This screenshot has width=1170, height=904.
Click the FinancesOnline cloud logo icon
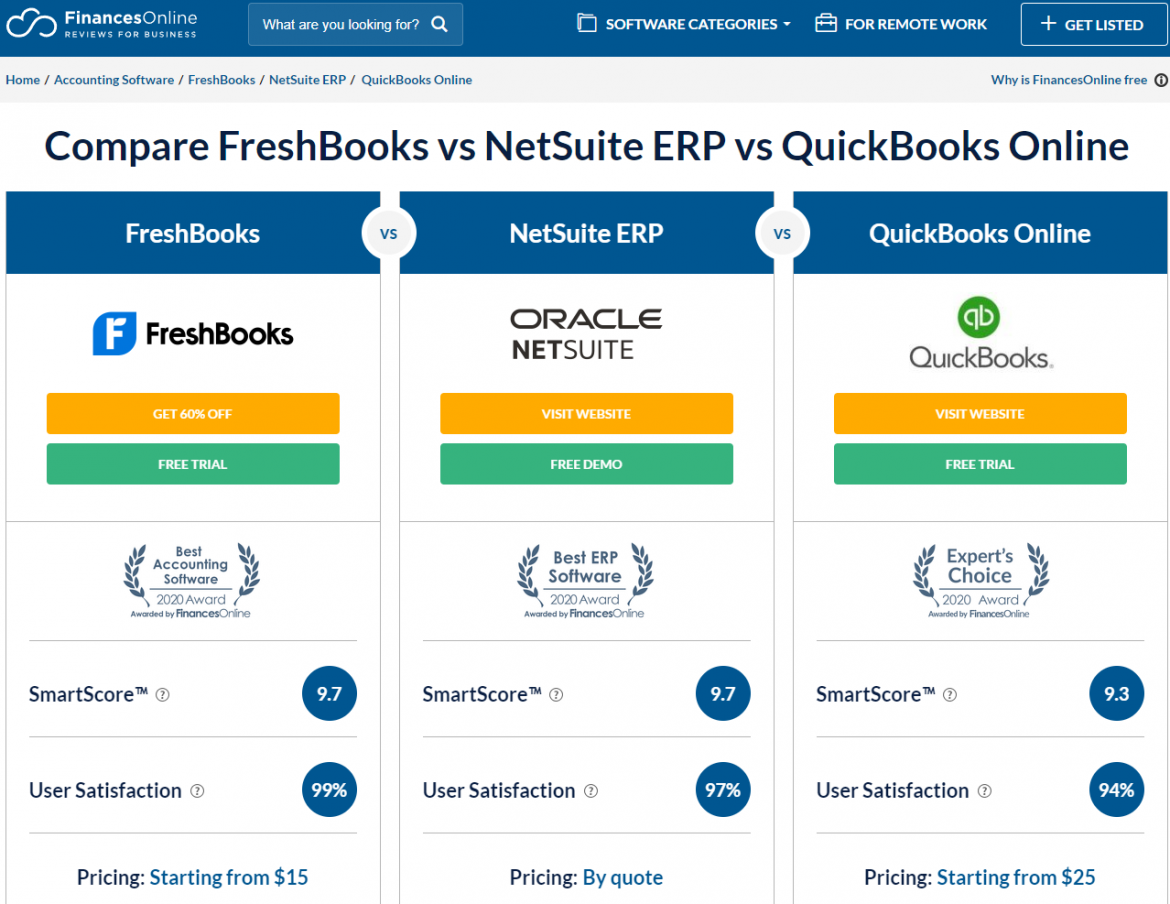(31, 22)
